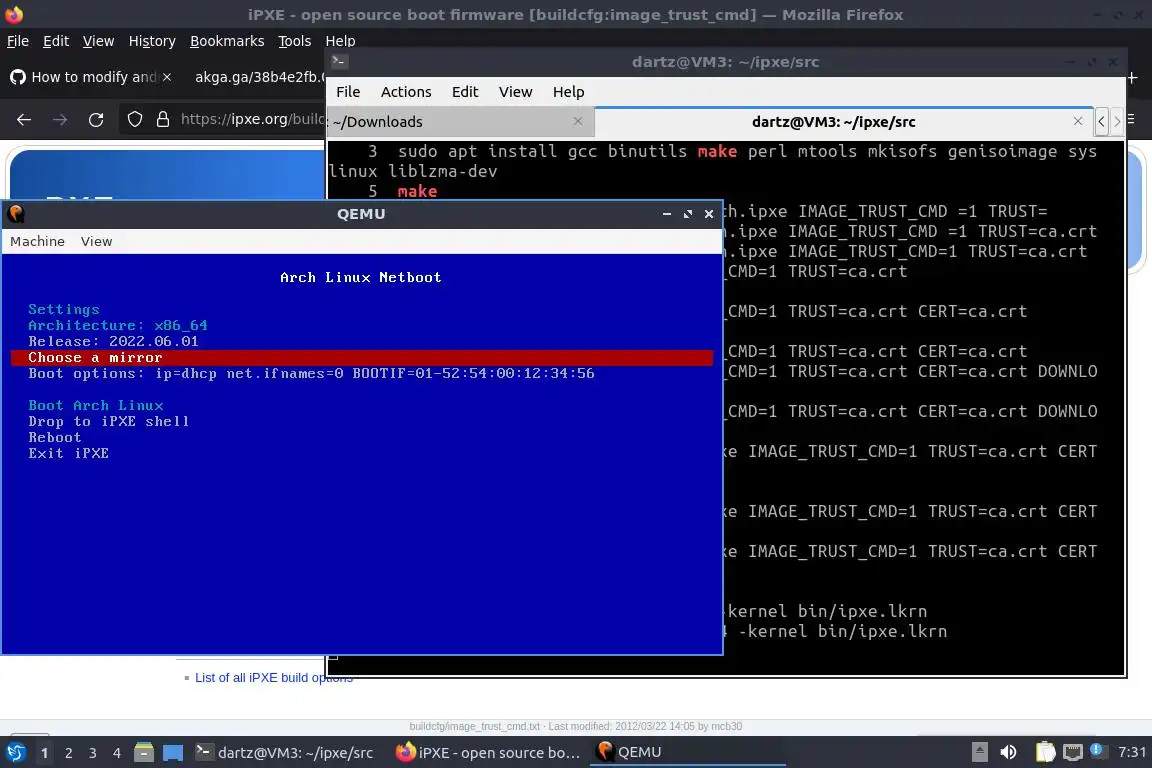Image resolution: width=1152 pixels, height=768 pixels.
Task: Close the ~/Downloads terminal tab
Action: click(578, 121)
